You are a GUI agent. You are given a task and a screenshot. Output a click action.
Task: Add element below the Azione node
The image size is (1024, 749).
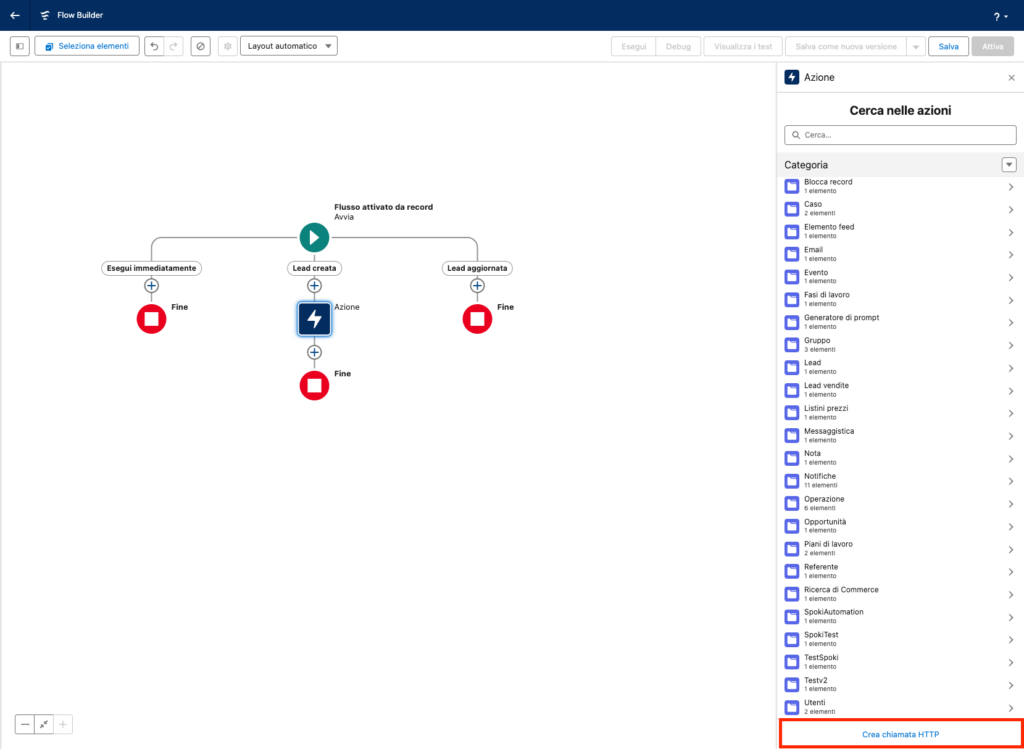pos(314,352)
